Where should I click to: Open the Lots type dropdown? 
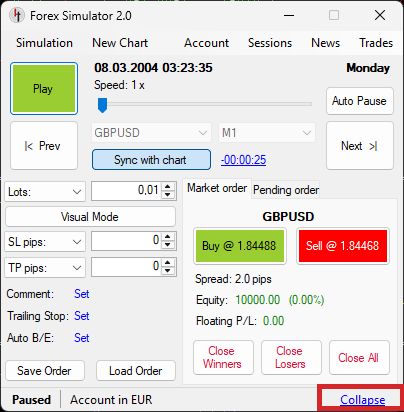[45, 192]
